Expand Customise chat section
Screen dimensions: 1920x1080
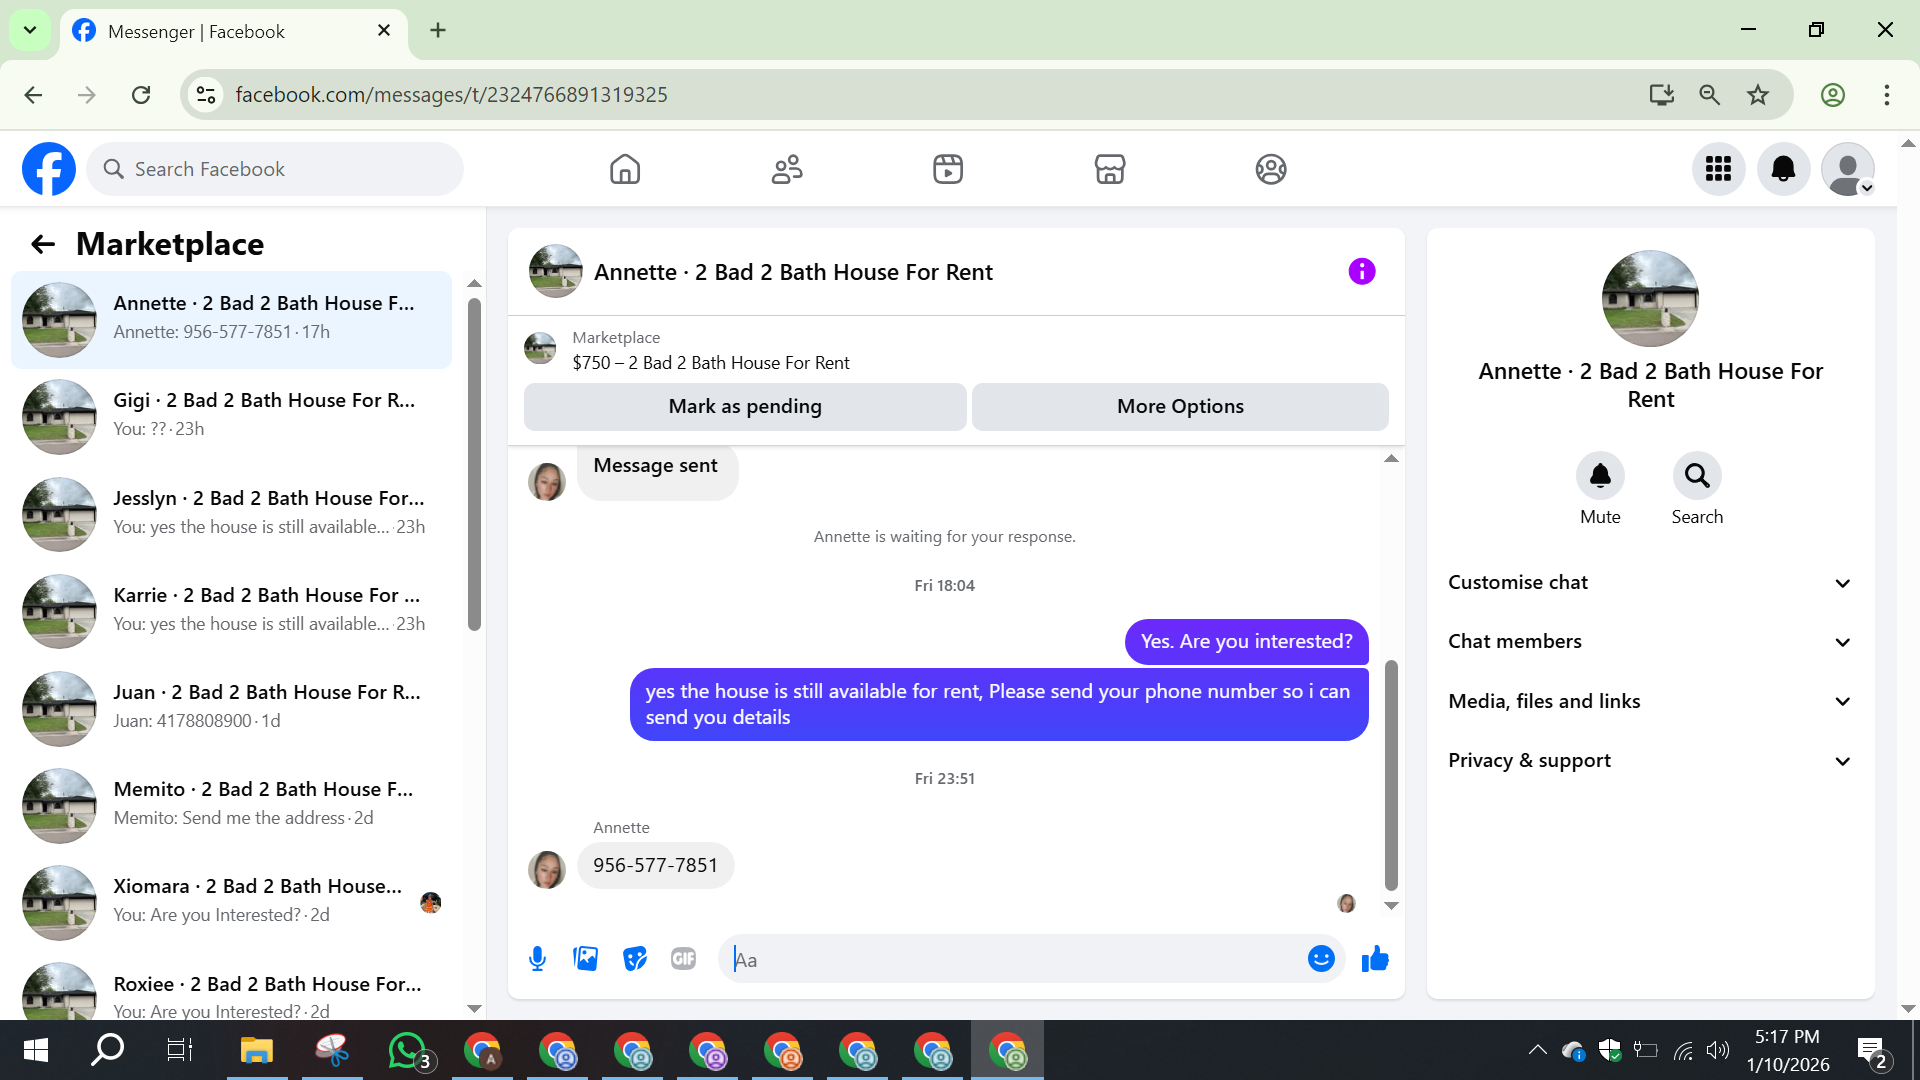(x=1650, y=583)
